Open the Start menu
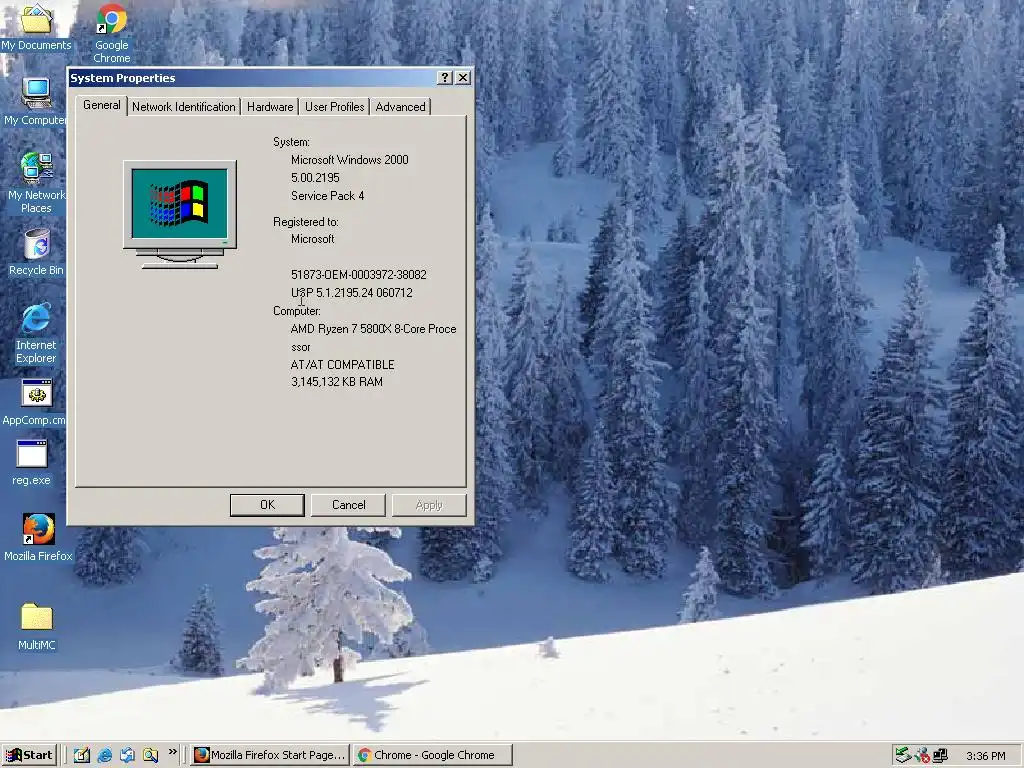 [x=29, y=755]
